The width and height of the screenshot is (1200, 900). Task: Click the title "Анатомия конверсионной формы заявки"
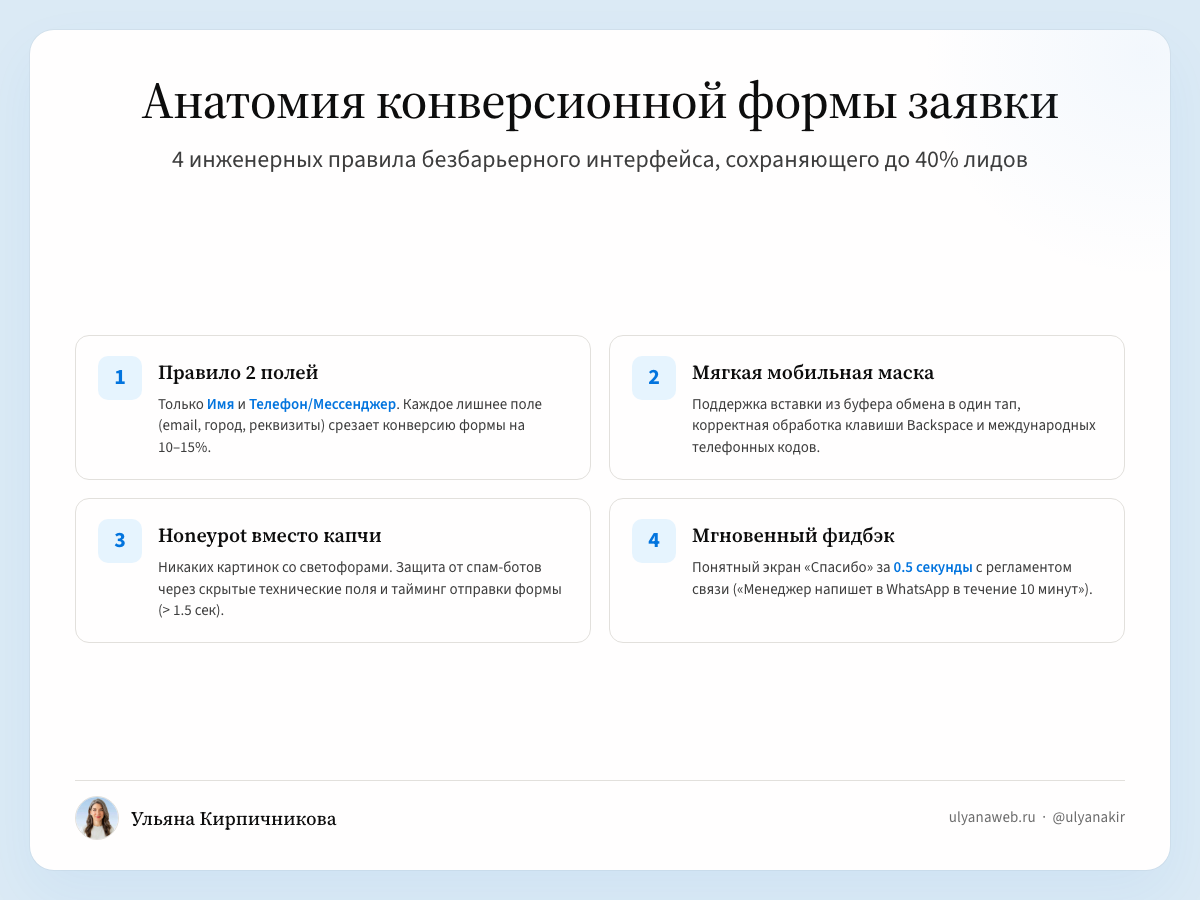pyautogui.click(x=600, y=103)
